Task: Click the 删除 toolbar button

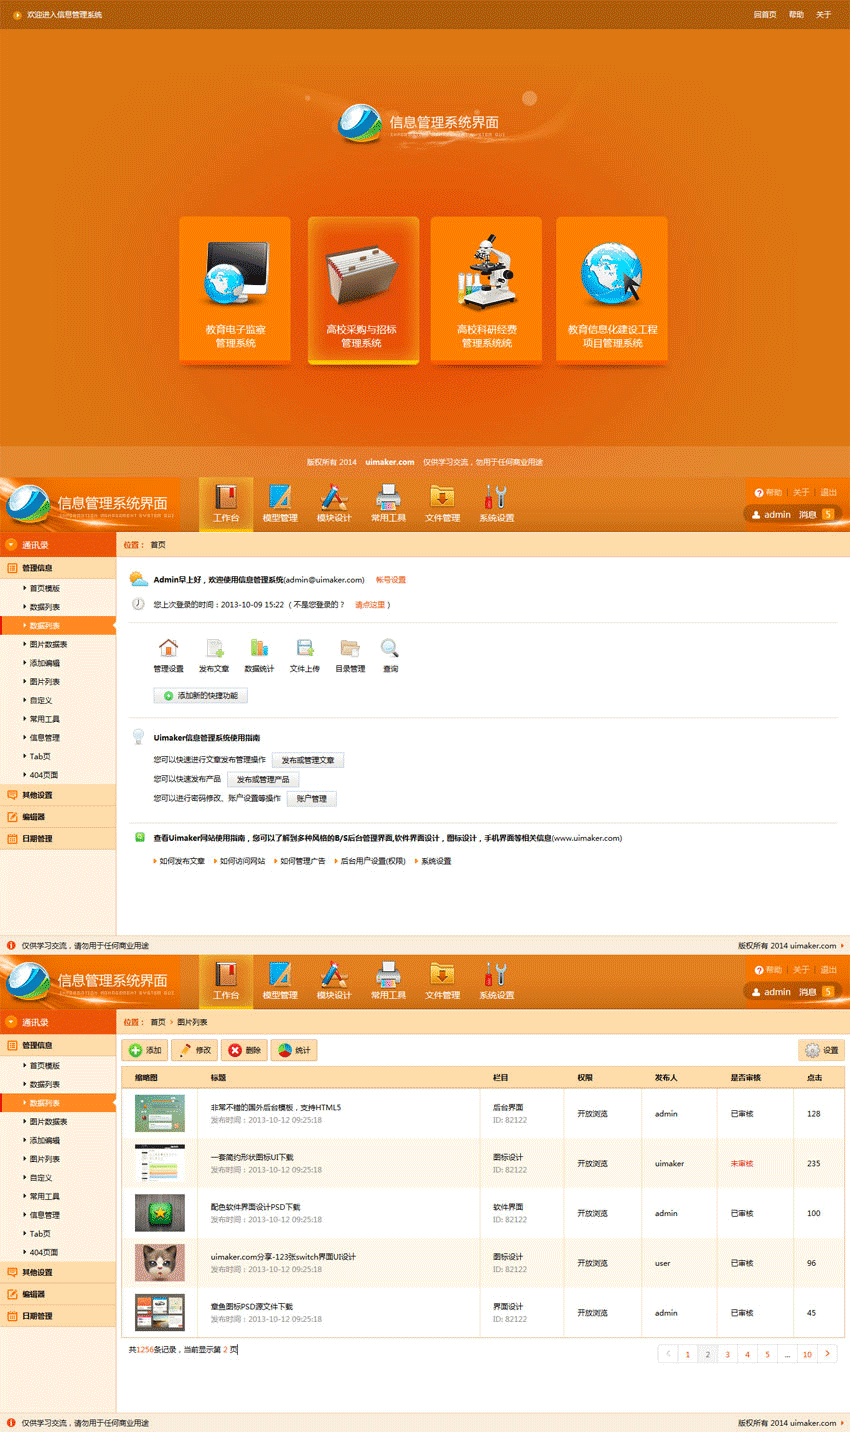Action: pyautogui.click(x=244, y=1050)
